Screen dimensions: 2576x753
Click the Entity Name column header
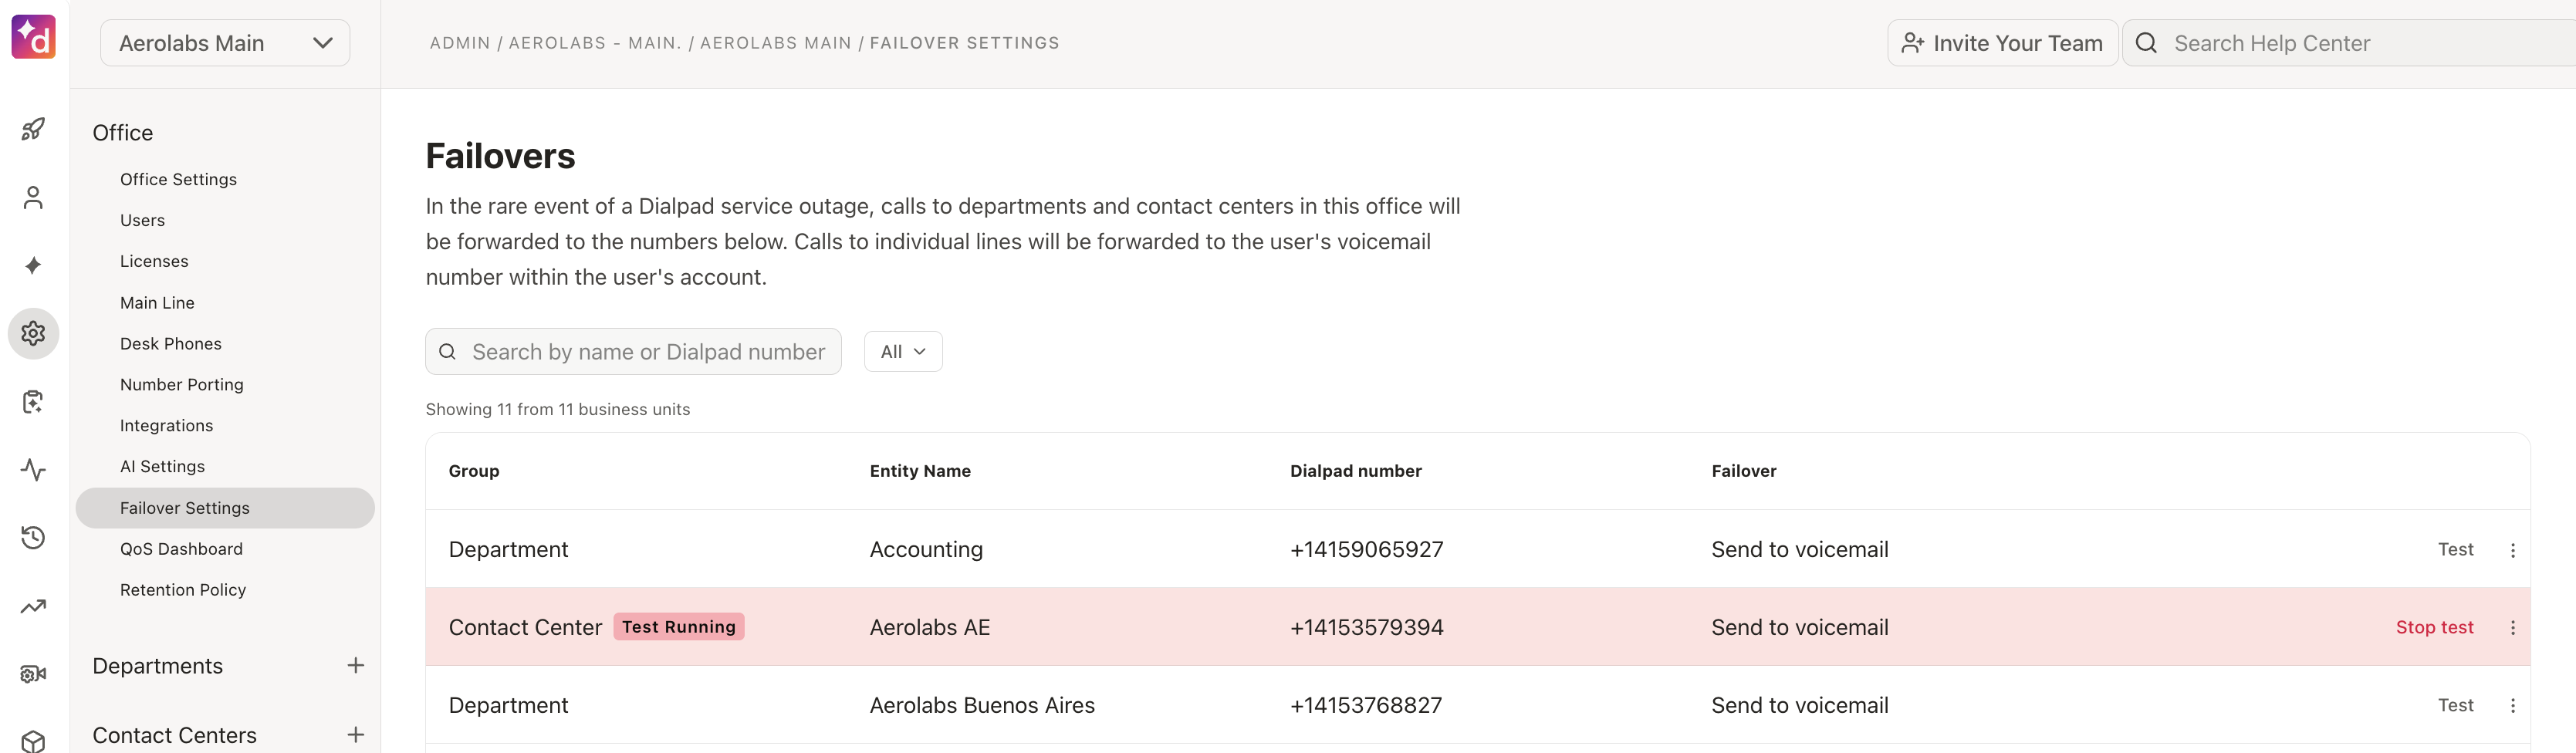pyautogui.click(x=920, y=471)
